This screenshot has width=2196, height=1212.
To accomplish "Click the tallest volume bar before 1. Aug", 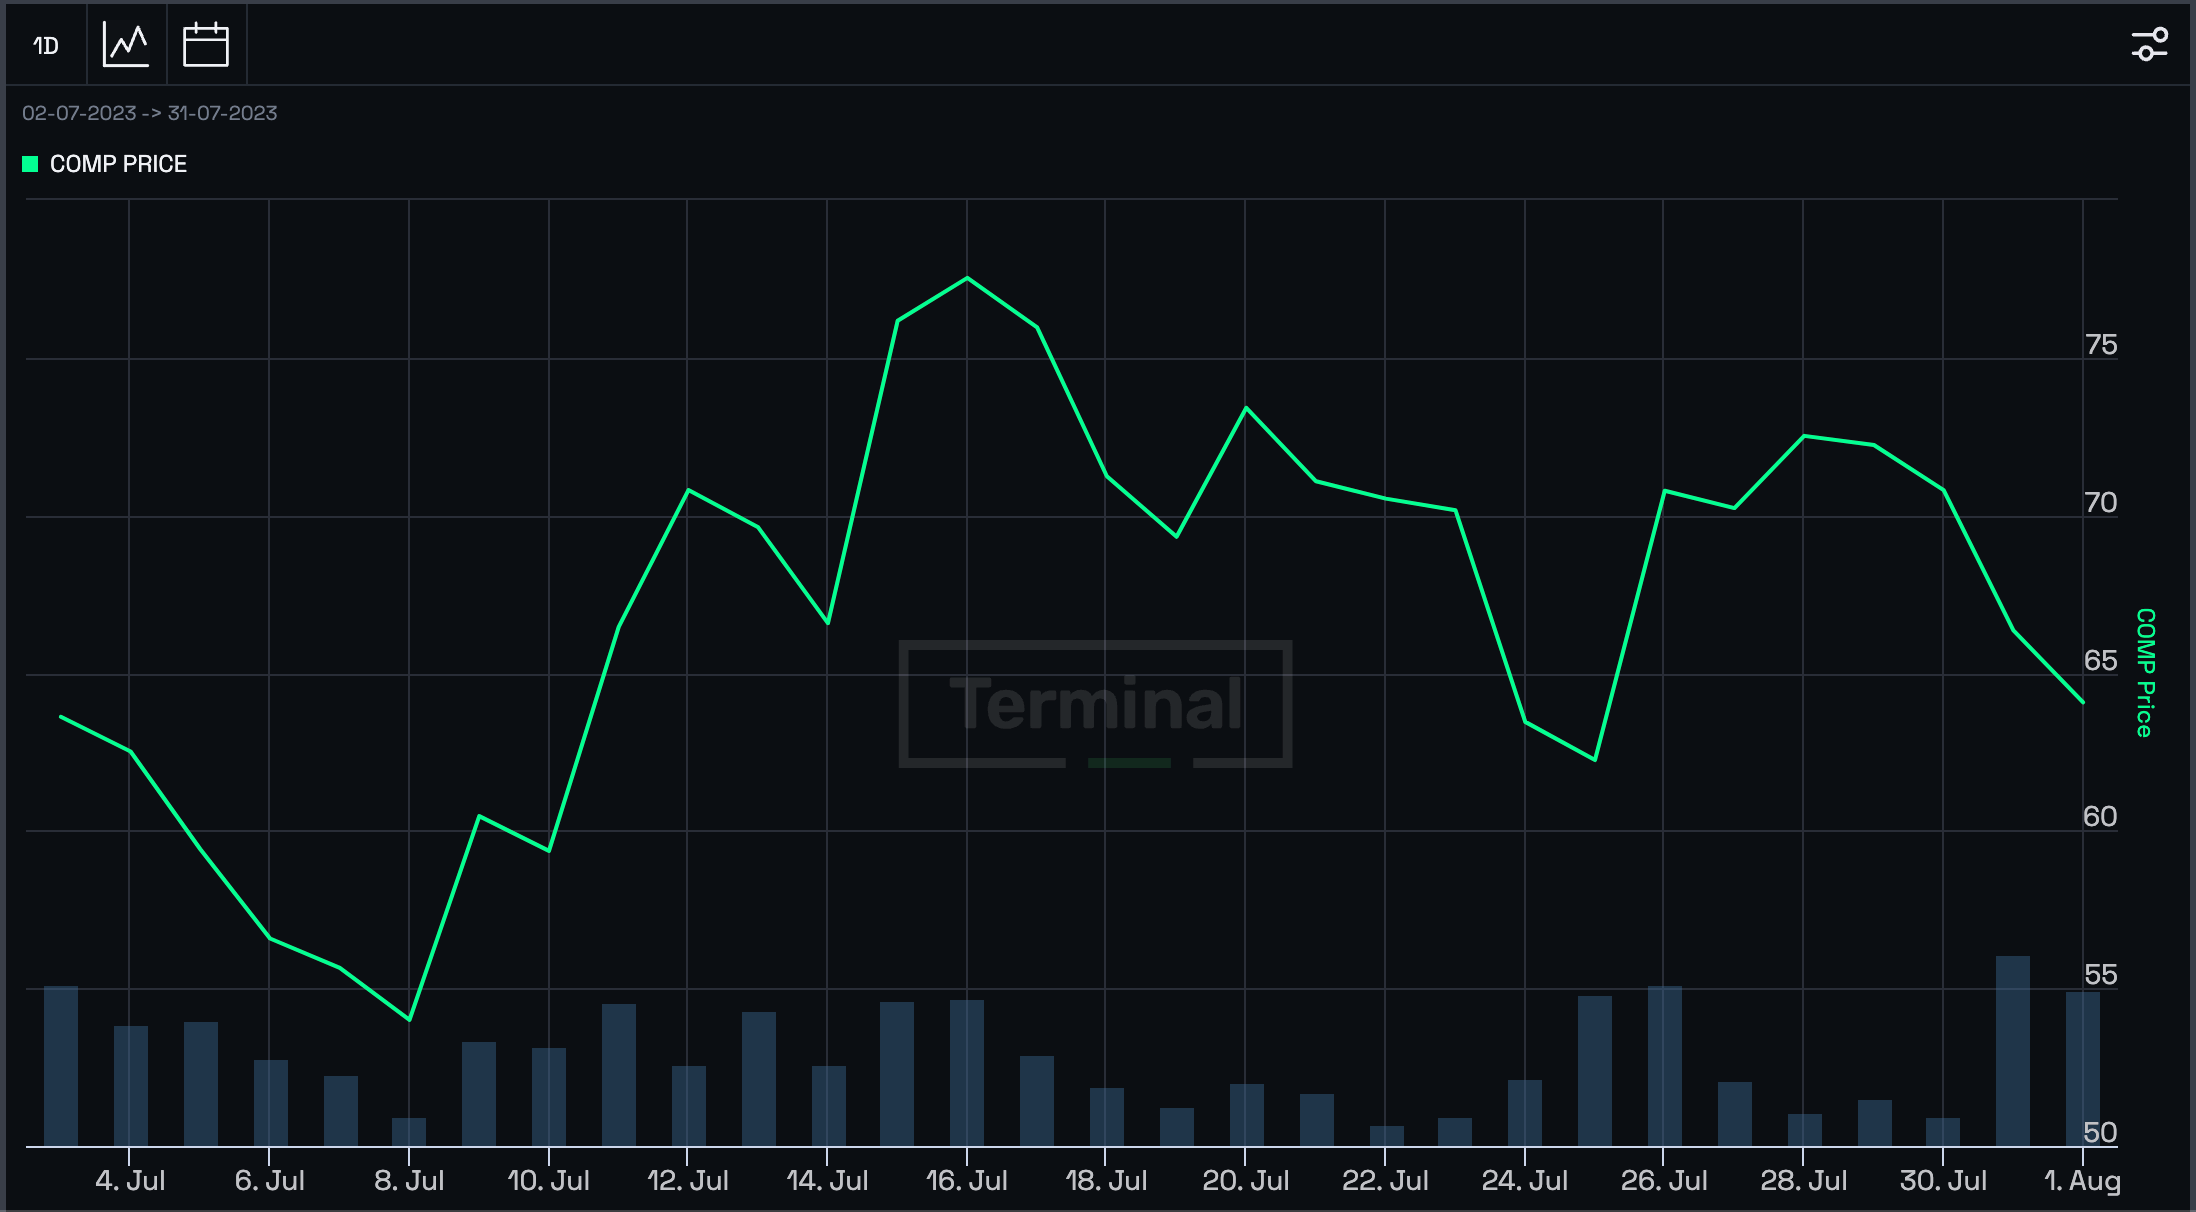I will pos(2012,1050).
